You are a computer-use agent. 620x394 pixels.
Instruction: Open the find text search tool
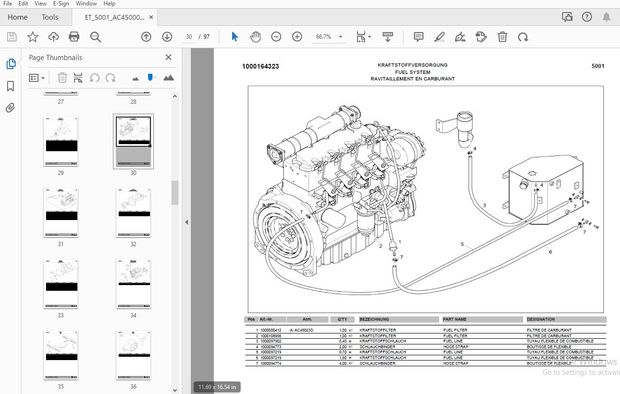tap(95, 37)
